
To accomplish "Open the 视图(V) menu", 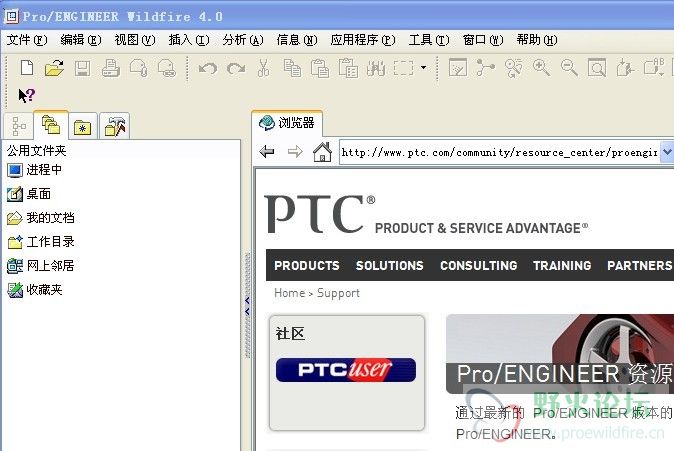I will pos(135,40).
